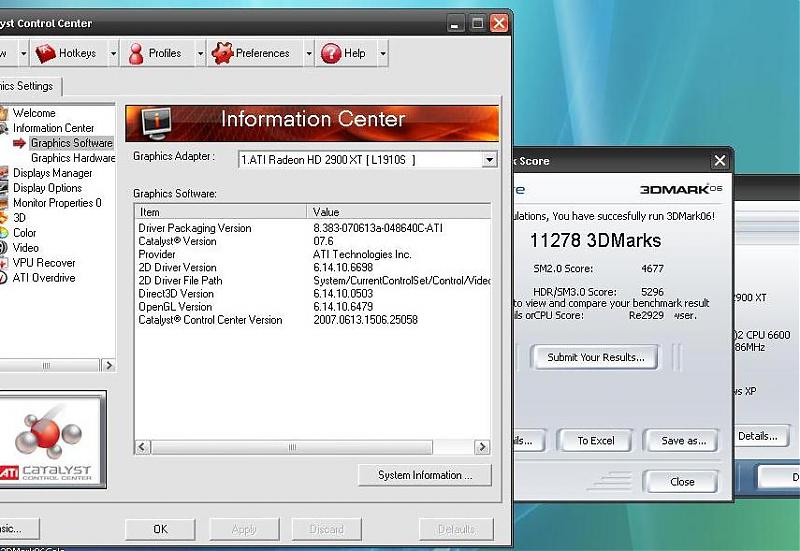Screen dimensions: 800x551
Task: Click the red arrow beside Graphics Software
Action: click(19, 143)
